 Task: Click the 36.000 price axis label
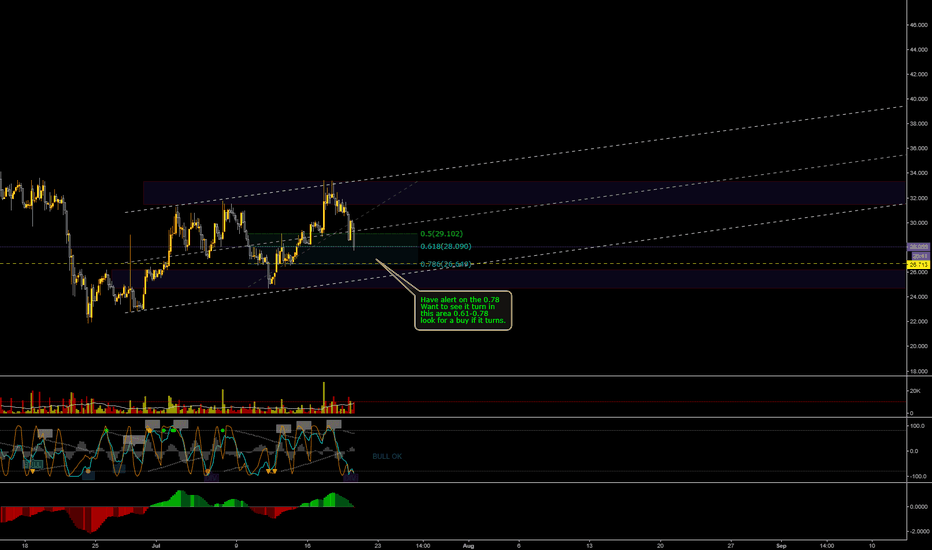pyautogui.click(x=918, y=149)
